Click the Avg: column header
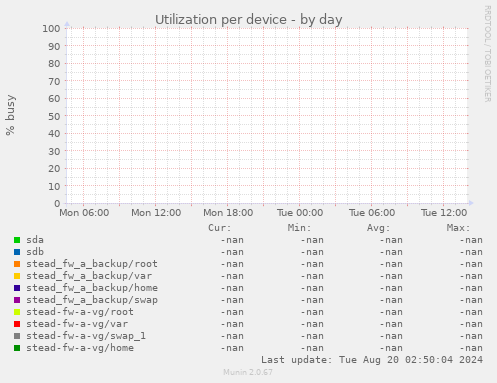This screenshot has width=497, height=383. pos(378,228)
